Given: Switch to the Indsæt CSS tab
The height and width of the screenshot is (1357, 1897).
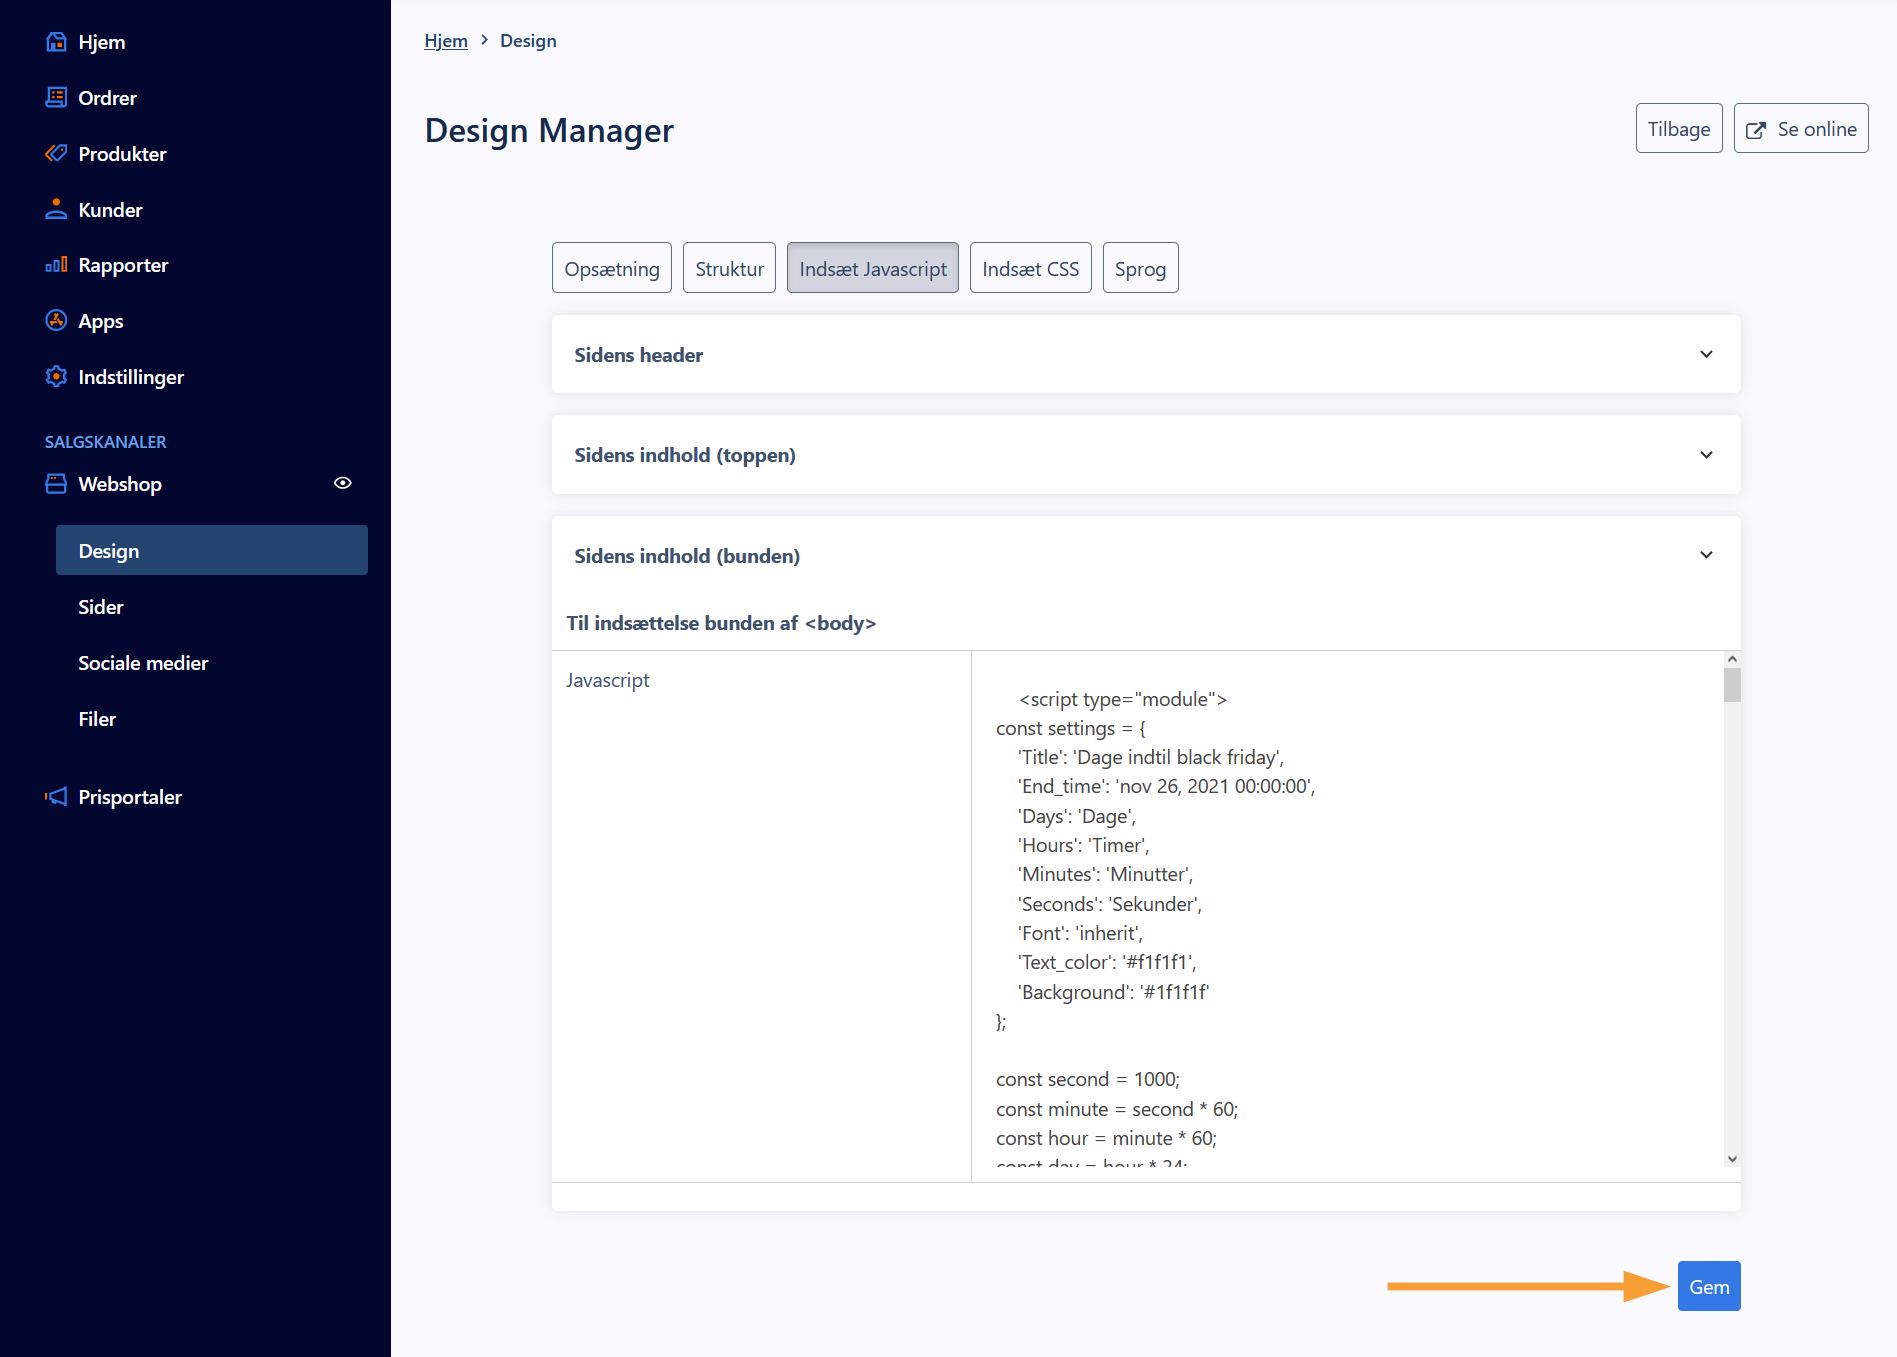Looking at the screenshot, I should (1030, 268).
